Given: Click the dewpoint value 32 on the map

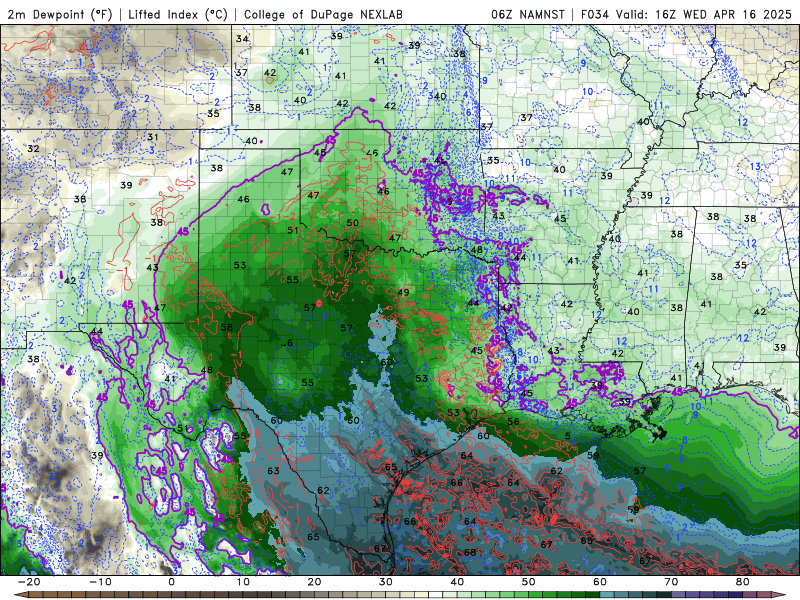Looking at the screenshot, I should coord(33,148).
